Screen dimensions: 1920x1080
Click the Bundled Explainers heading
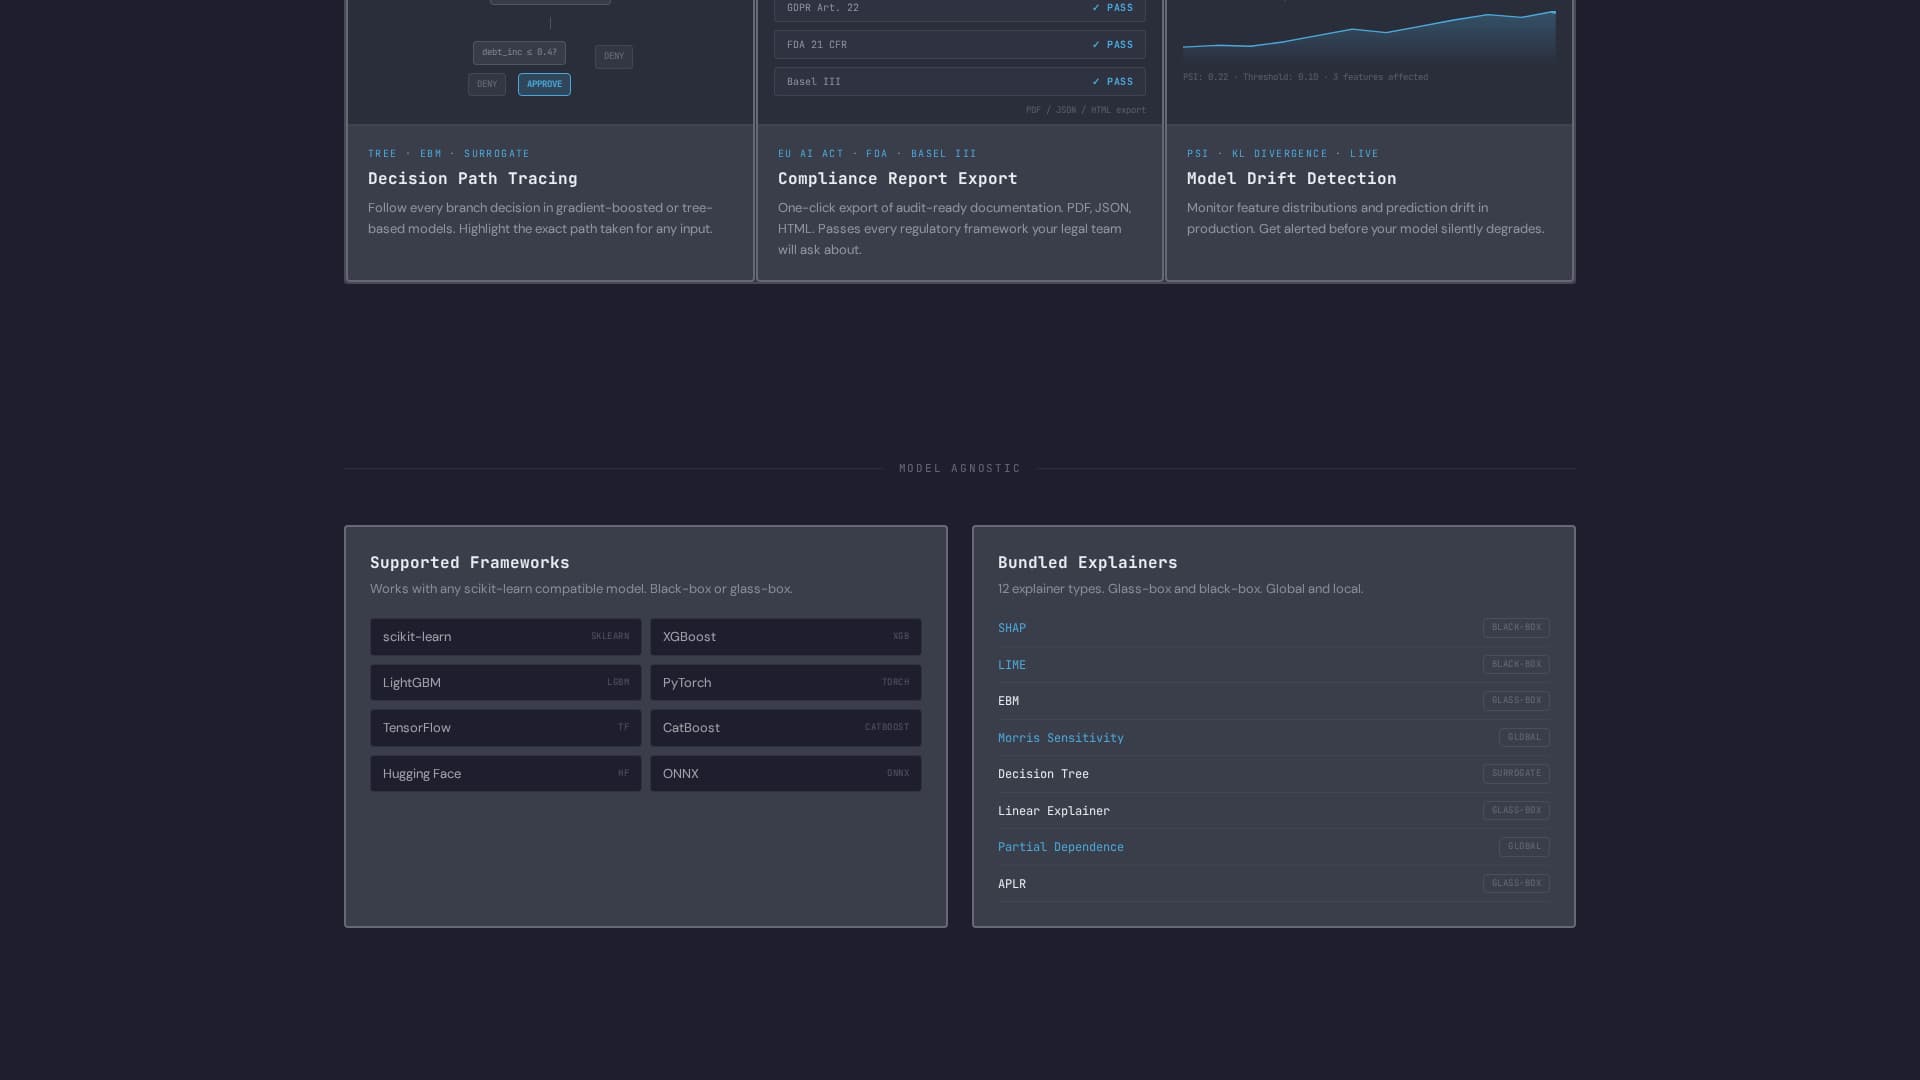pos(1088,563)
